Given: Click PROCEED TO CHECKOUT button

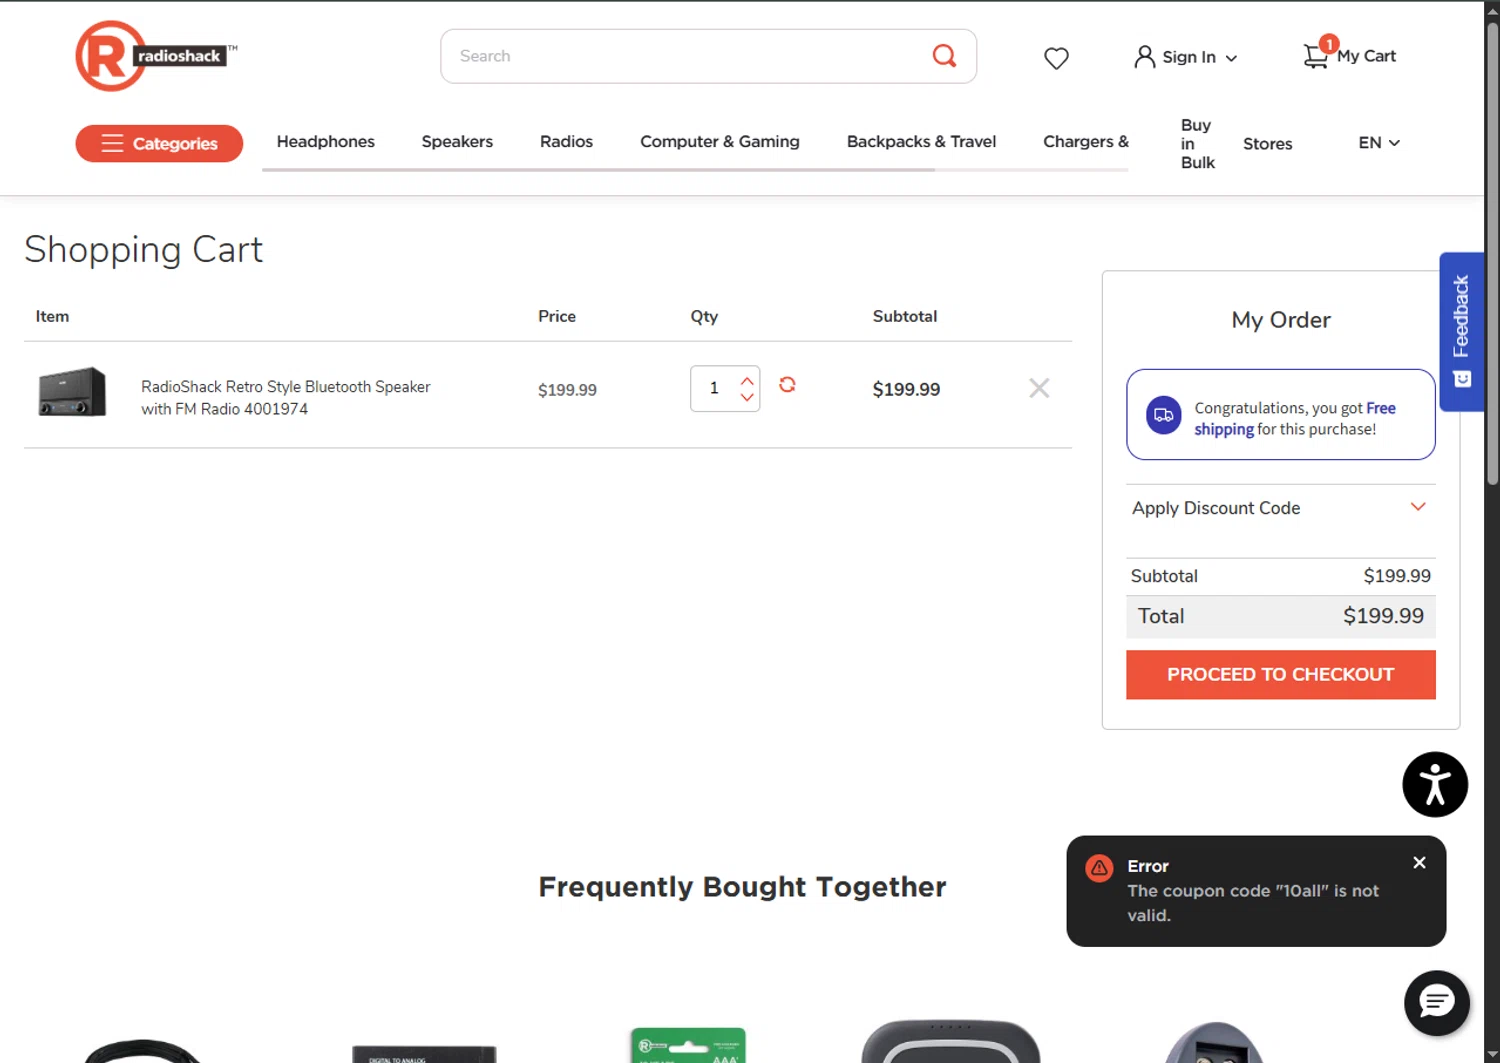Looking at the screenshot, I should click(1281, 675).
